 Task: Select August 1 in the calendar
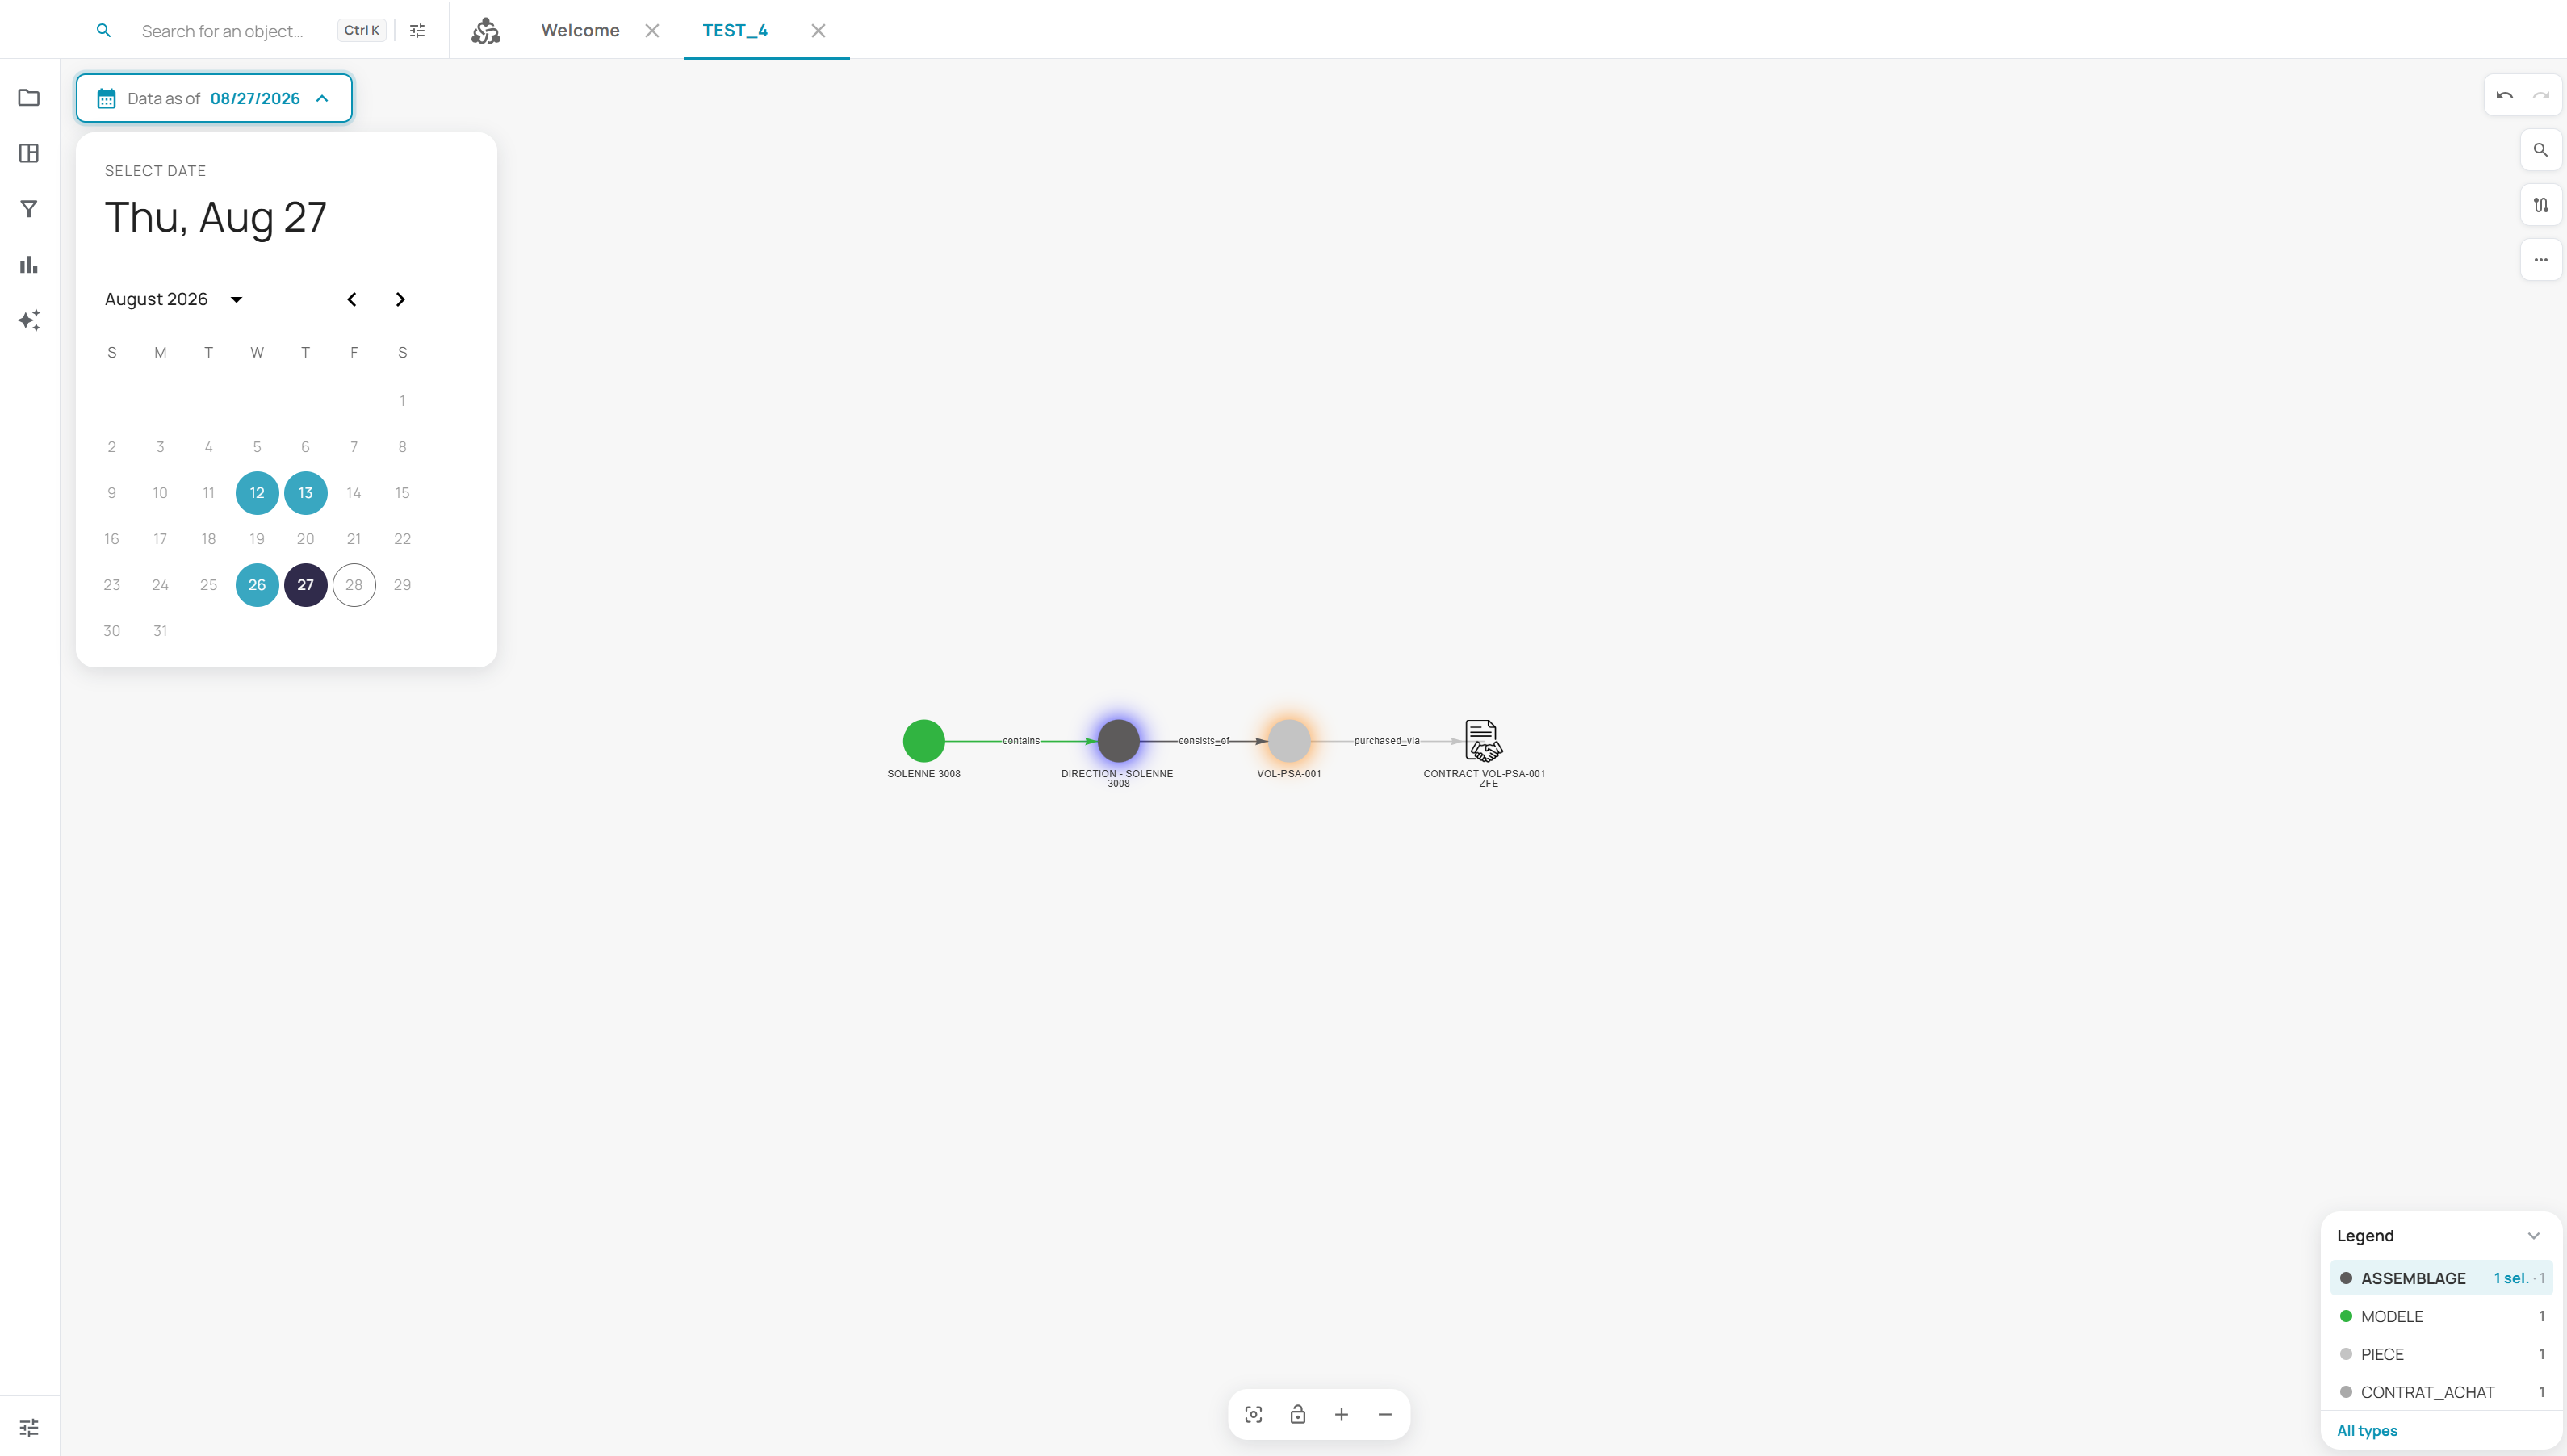point(402,401)
